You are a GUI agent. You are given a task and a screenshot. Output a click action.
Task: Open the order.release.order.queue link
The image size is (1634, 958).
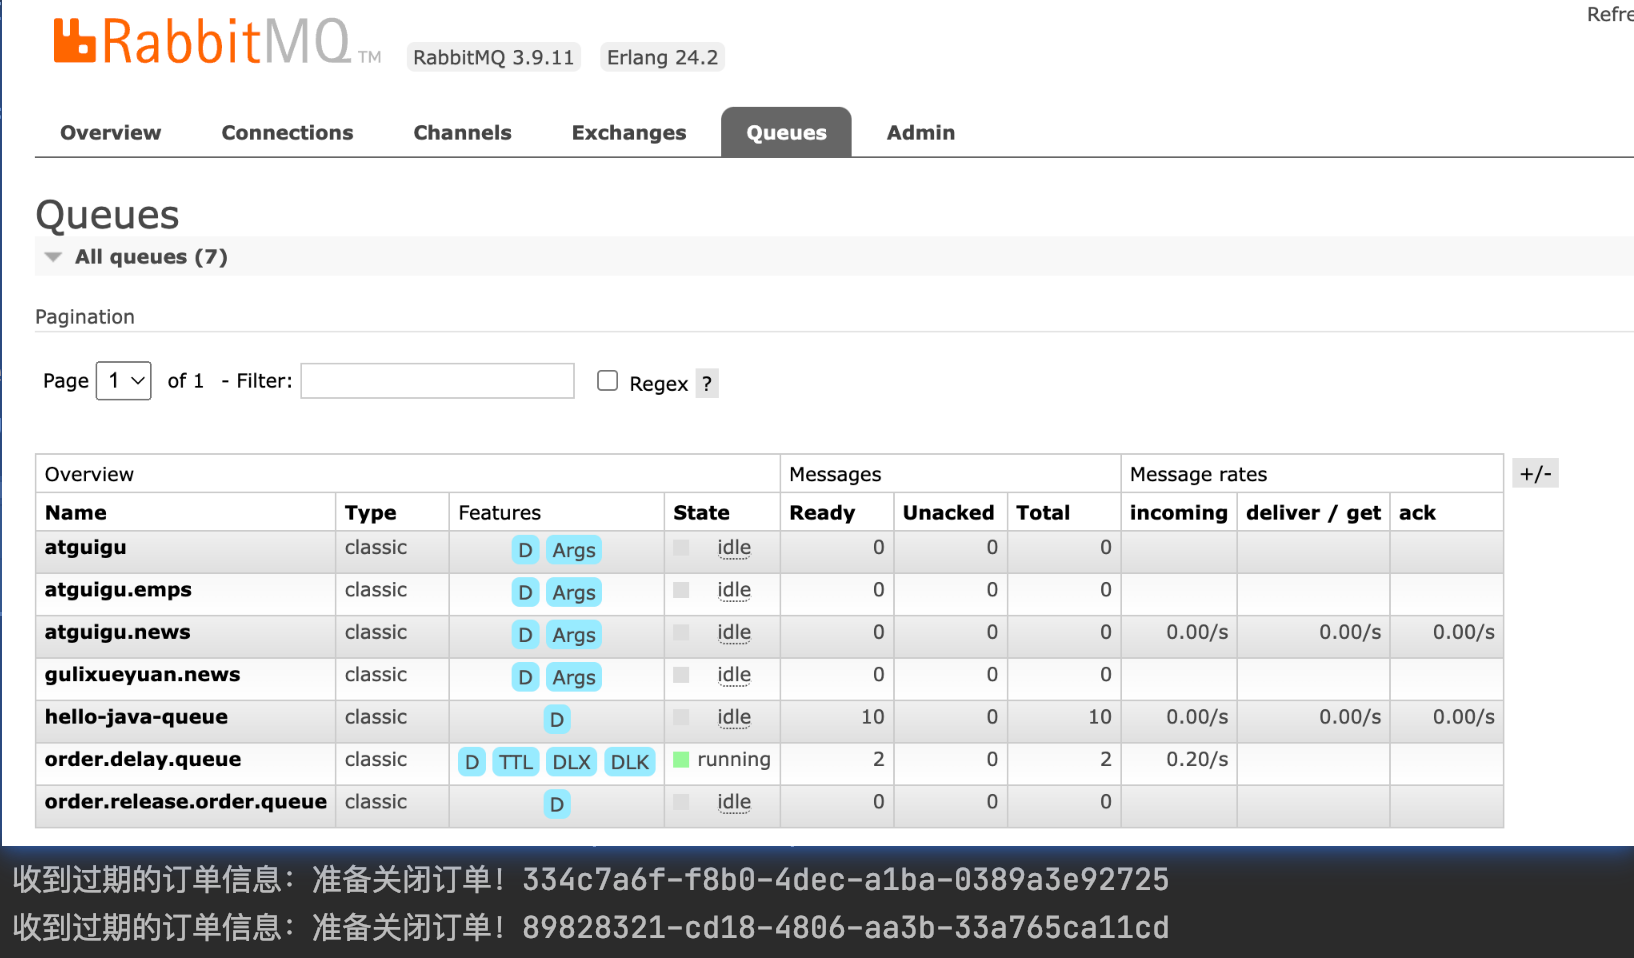pos(186,802)
